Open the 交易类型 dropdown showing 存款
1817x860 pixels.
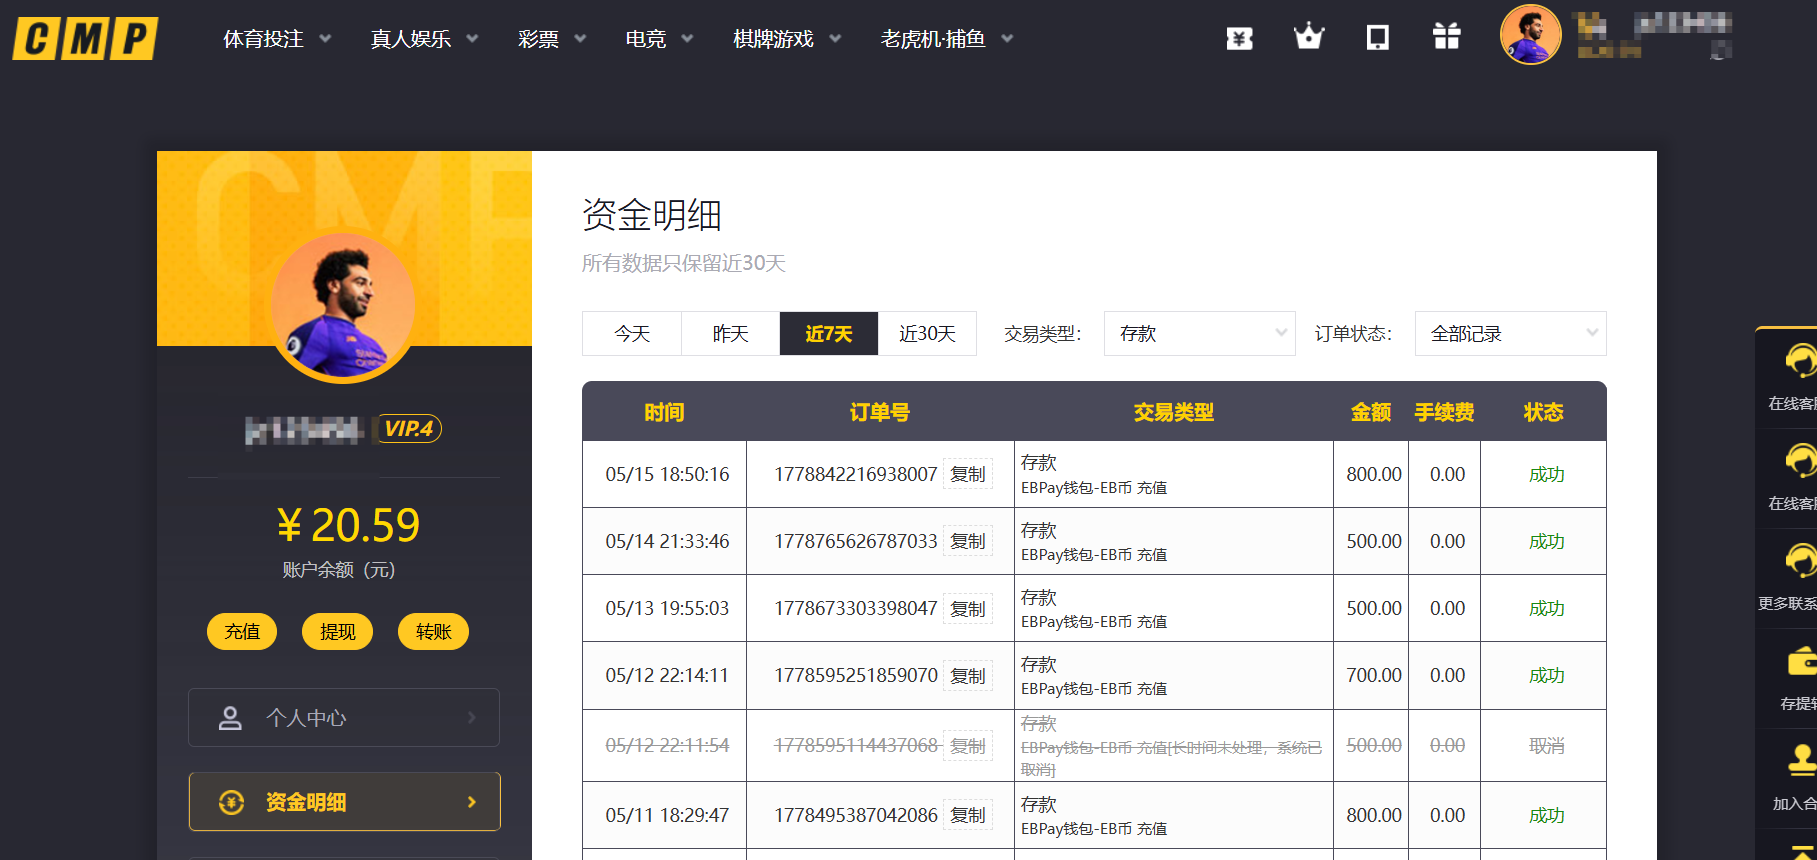[1199, 334]
